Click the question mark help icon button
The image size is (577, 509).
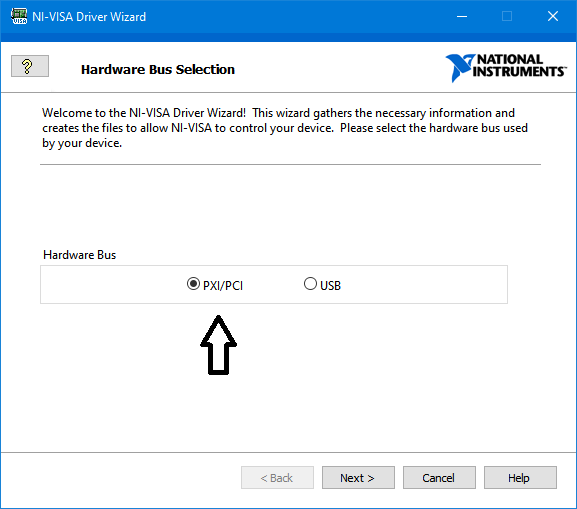[x=30, y=66]
